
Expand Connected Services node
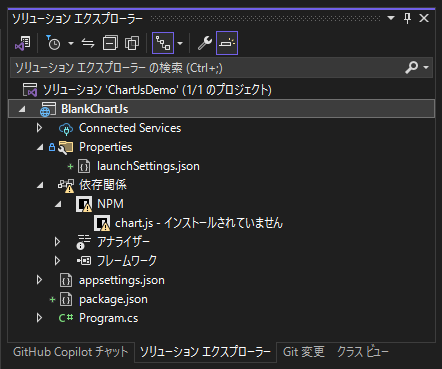39,128
